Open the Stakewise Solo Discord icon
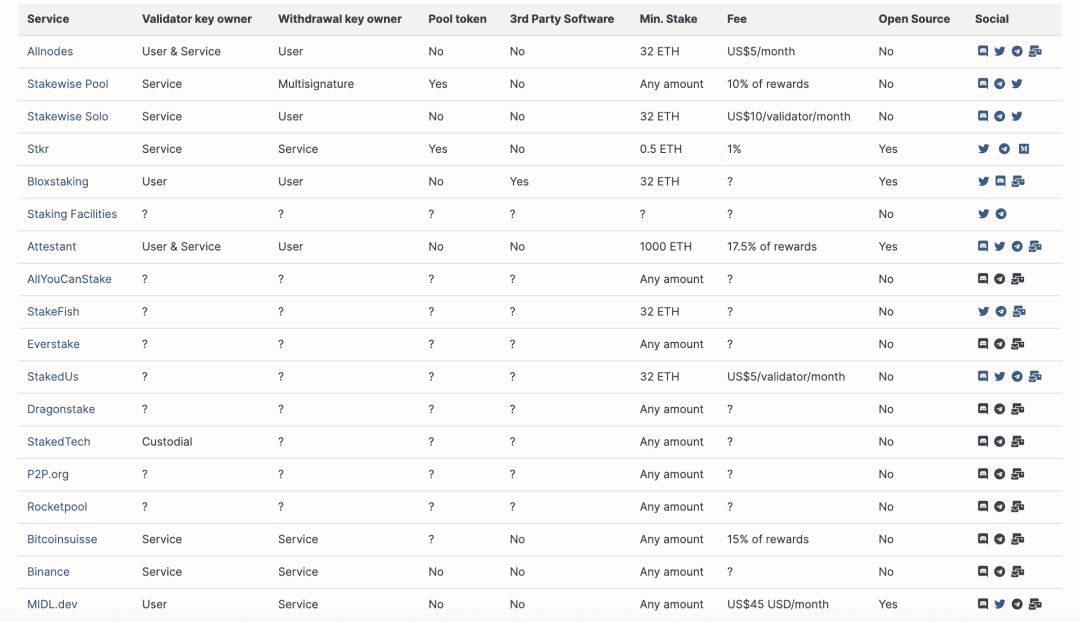 point(983,116)
